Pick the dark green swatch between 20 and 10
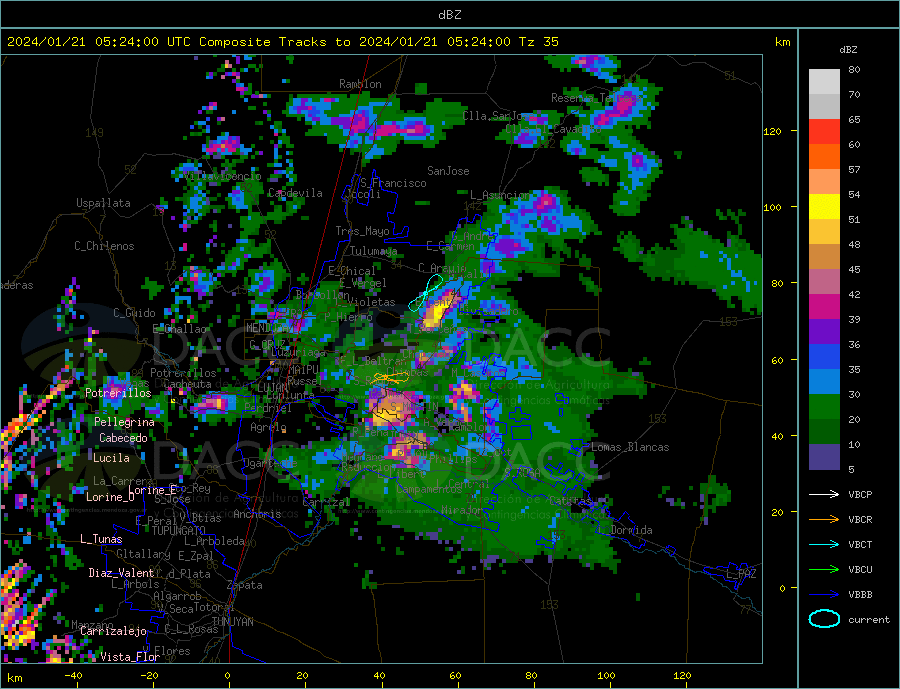This screenshot has width=900, height=689. coord(824,432)
